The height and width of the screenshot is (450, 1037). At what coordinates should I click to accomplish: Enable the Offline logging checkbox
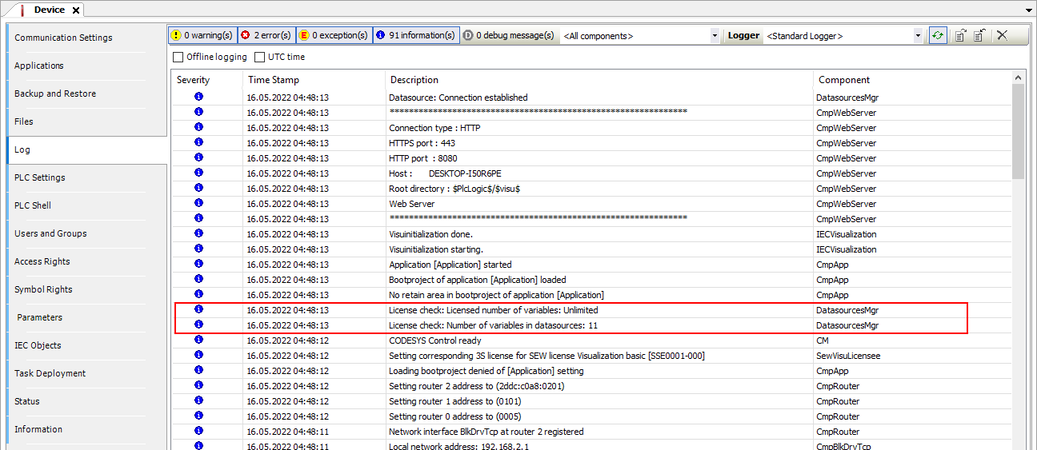pos(179,57)
